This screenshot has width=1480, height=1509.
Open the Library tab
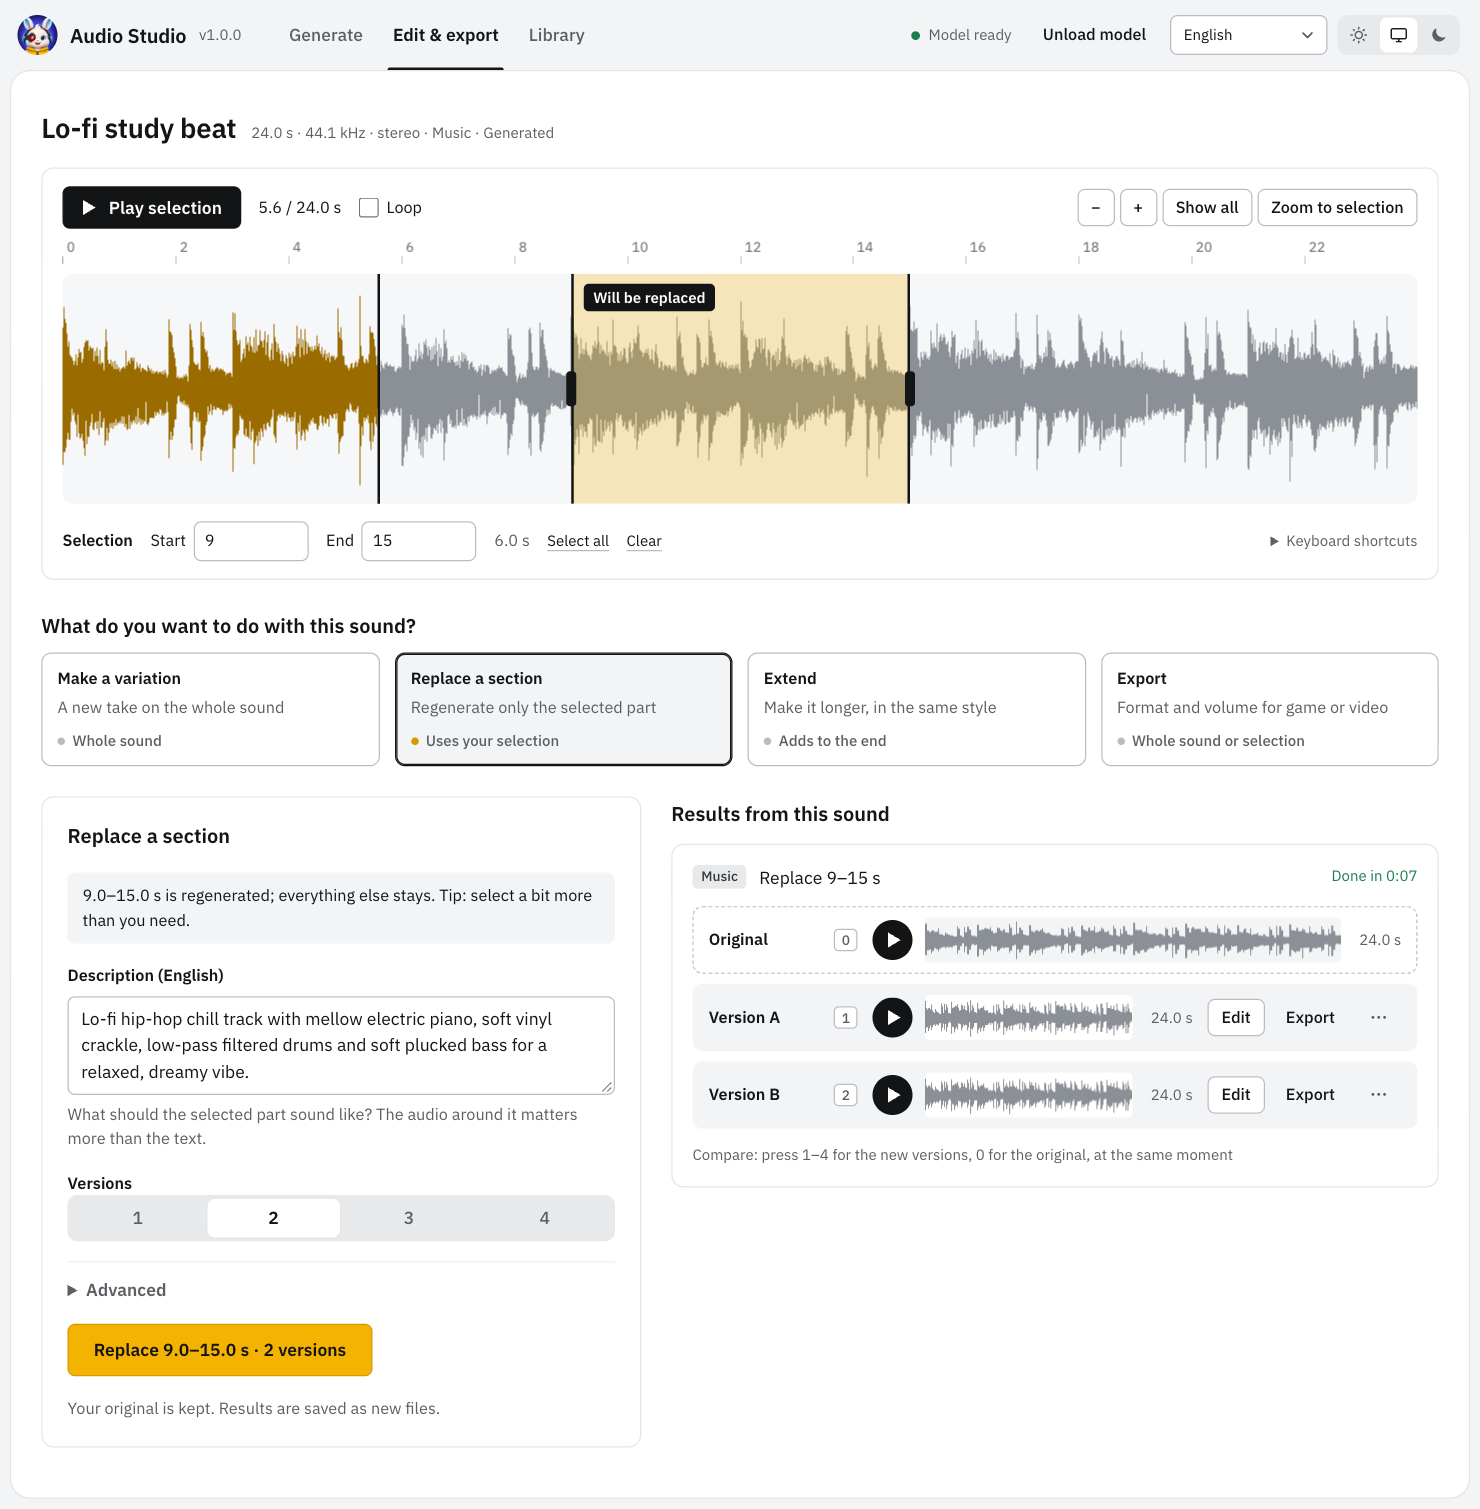click(556, 35)
